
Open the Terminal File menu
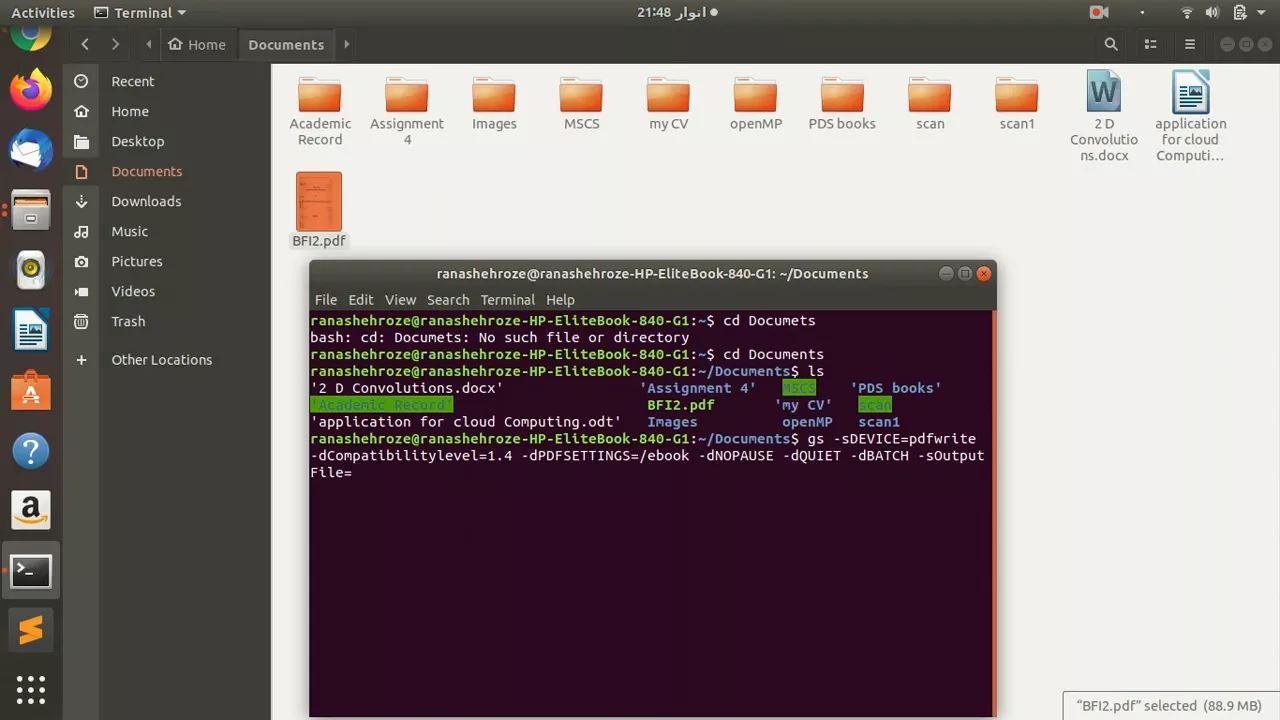pos(326,300)
